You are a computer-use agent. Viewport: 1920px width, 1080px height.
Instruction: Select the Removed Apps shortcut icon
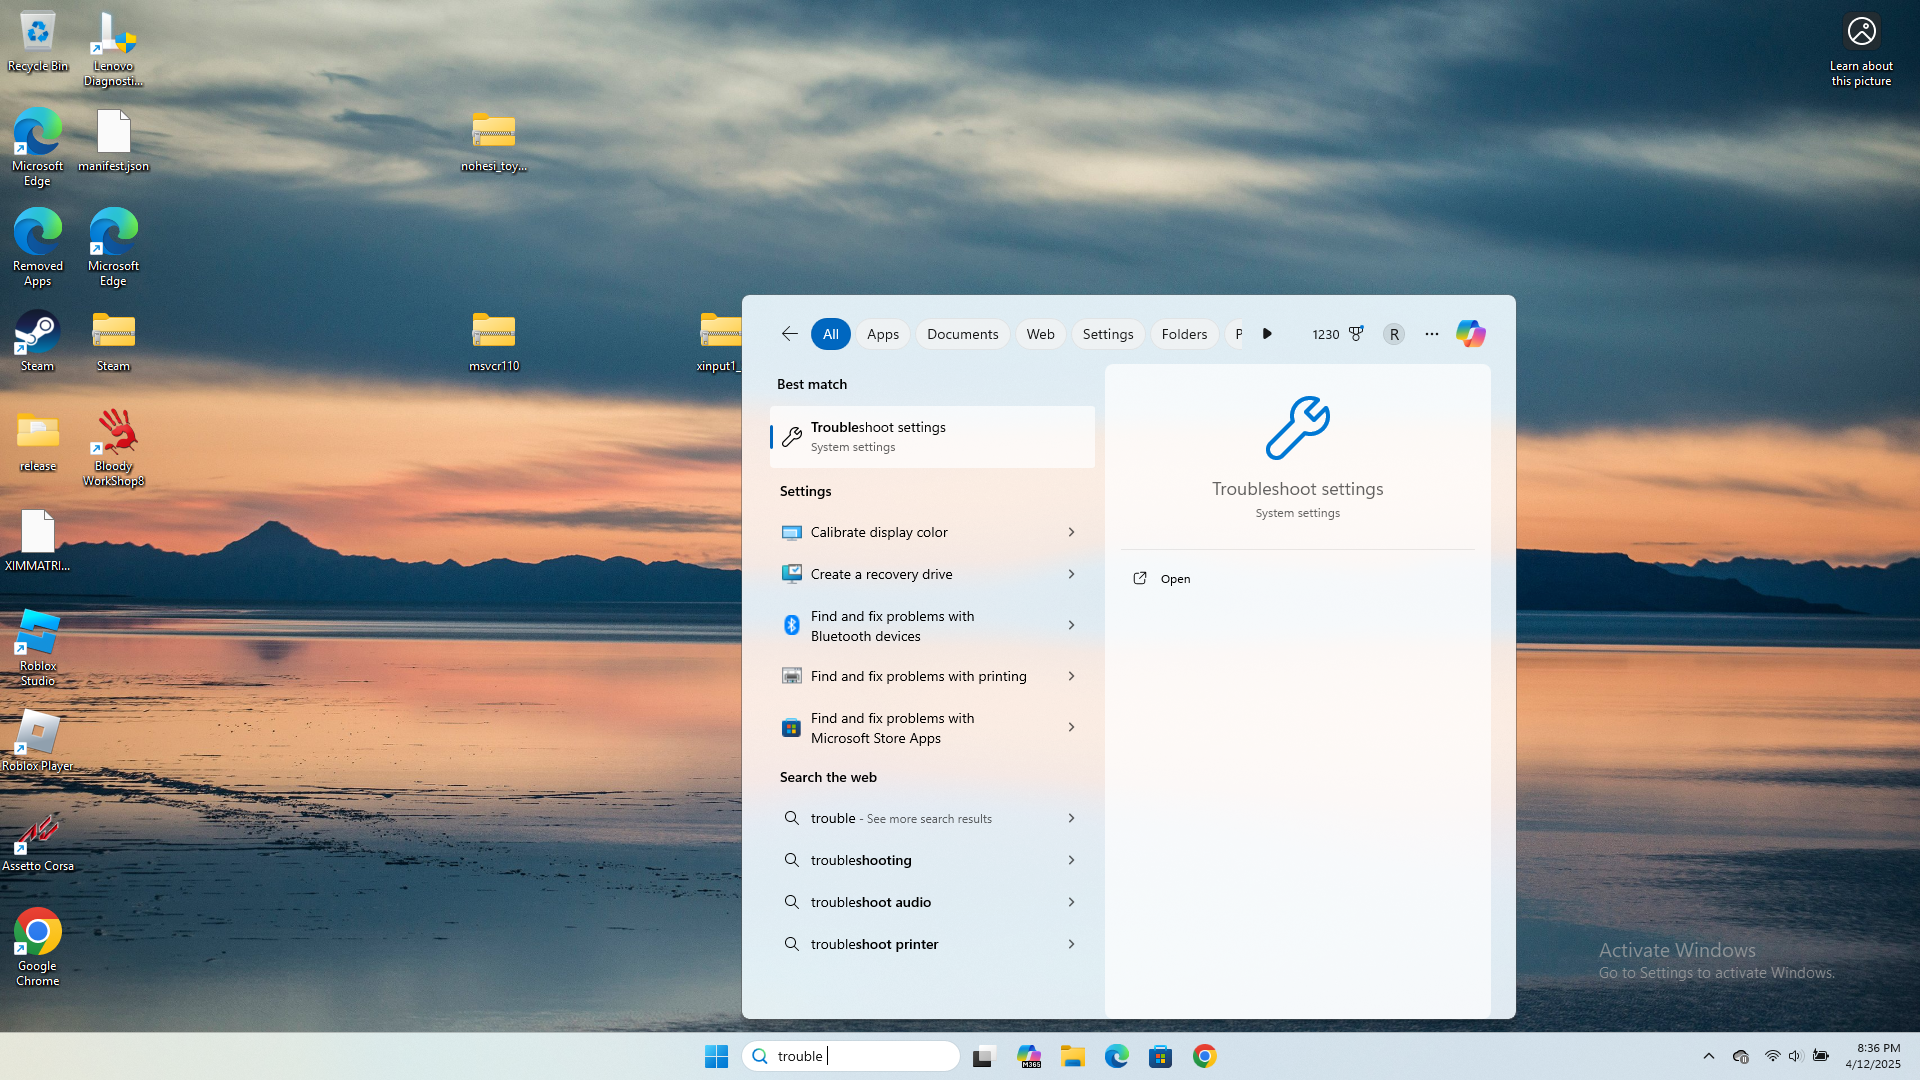[x=38, y=247]
